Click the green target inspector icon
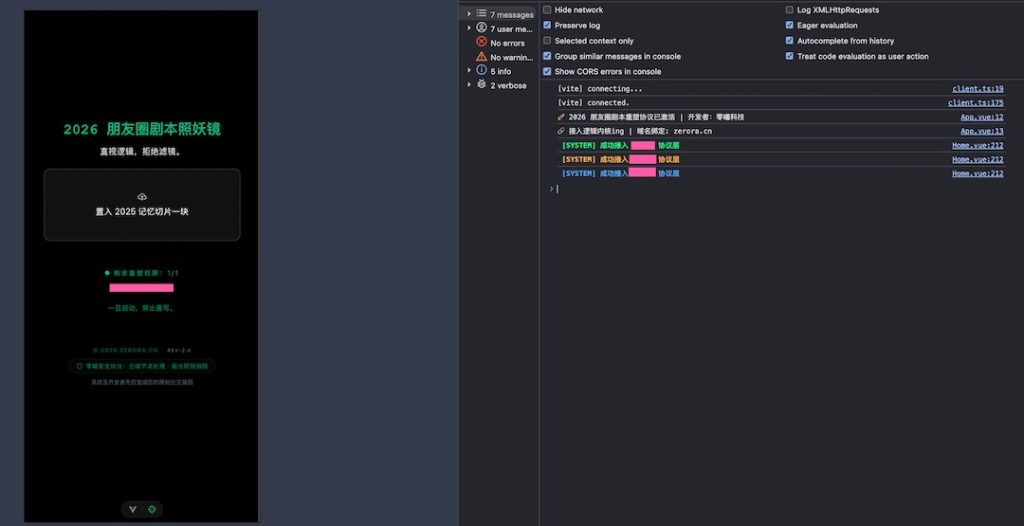 [x=152, y=509]
